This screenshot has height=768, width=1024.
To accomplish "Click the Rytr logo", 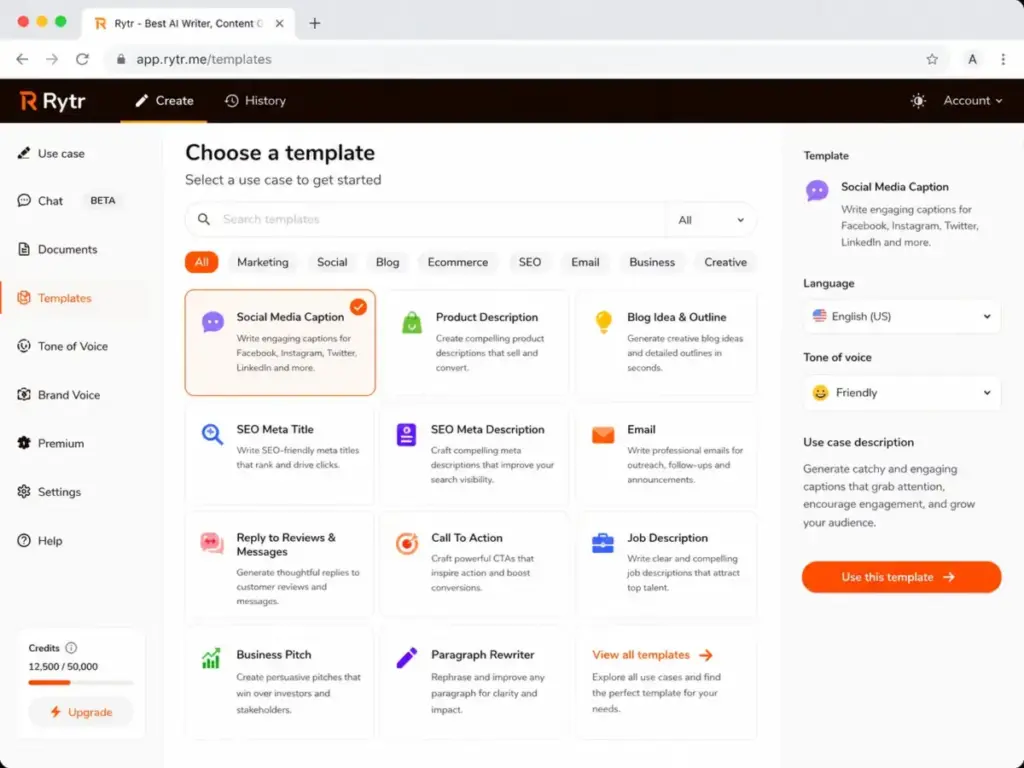I will click(52, 101).
